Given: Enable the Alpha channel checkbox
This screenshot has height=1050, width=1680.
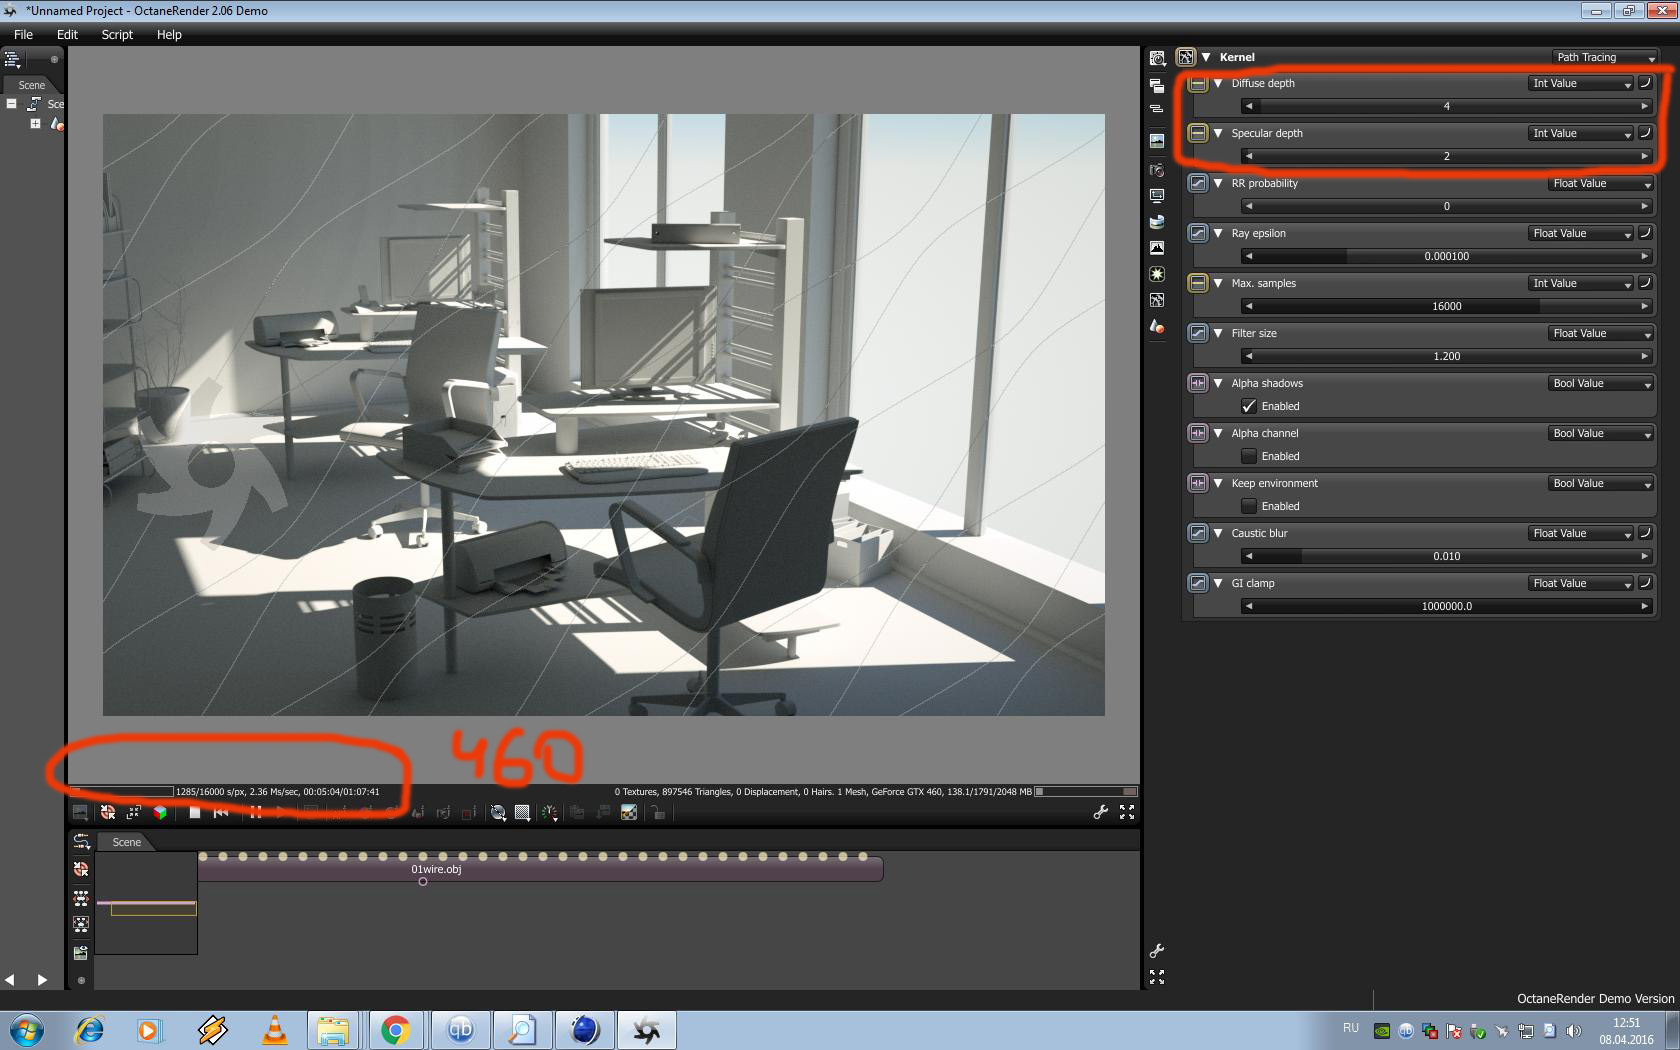Looking at the screenshot, I should click(x=1249, y=456).
